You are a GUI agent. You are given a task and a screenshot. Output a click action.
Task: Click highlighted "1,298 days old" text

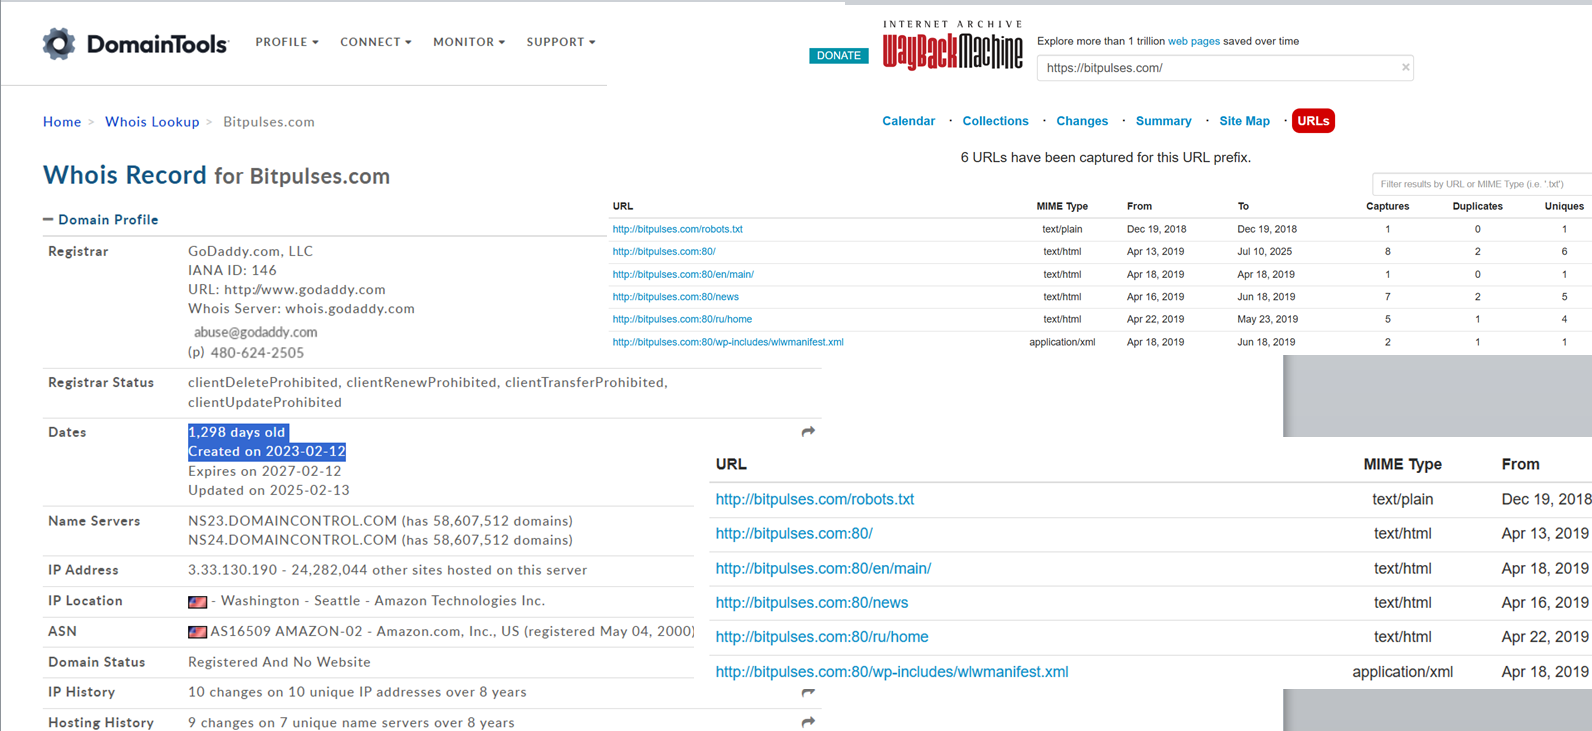(237, 432)
